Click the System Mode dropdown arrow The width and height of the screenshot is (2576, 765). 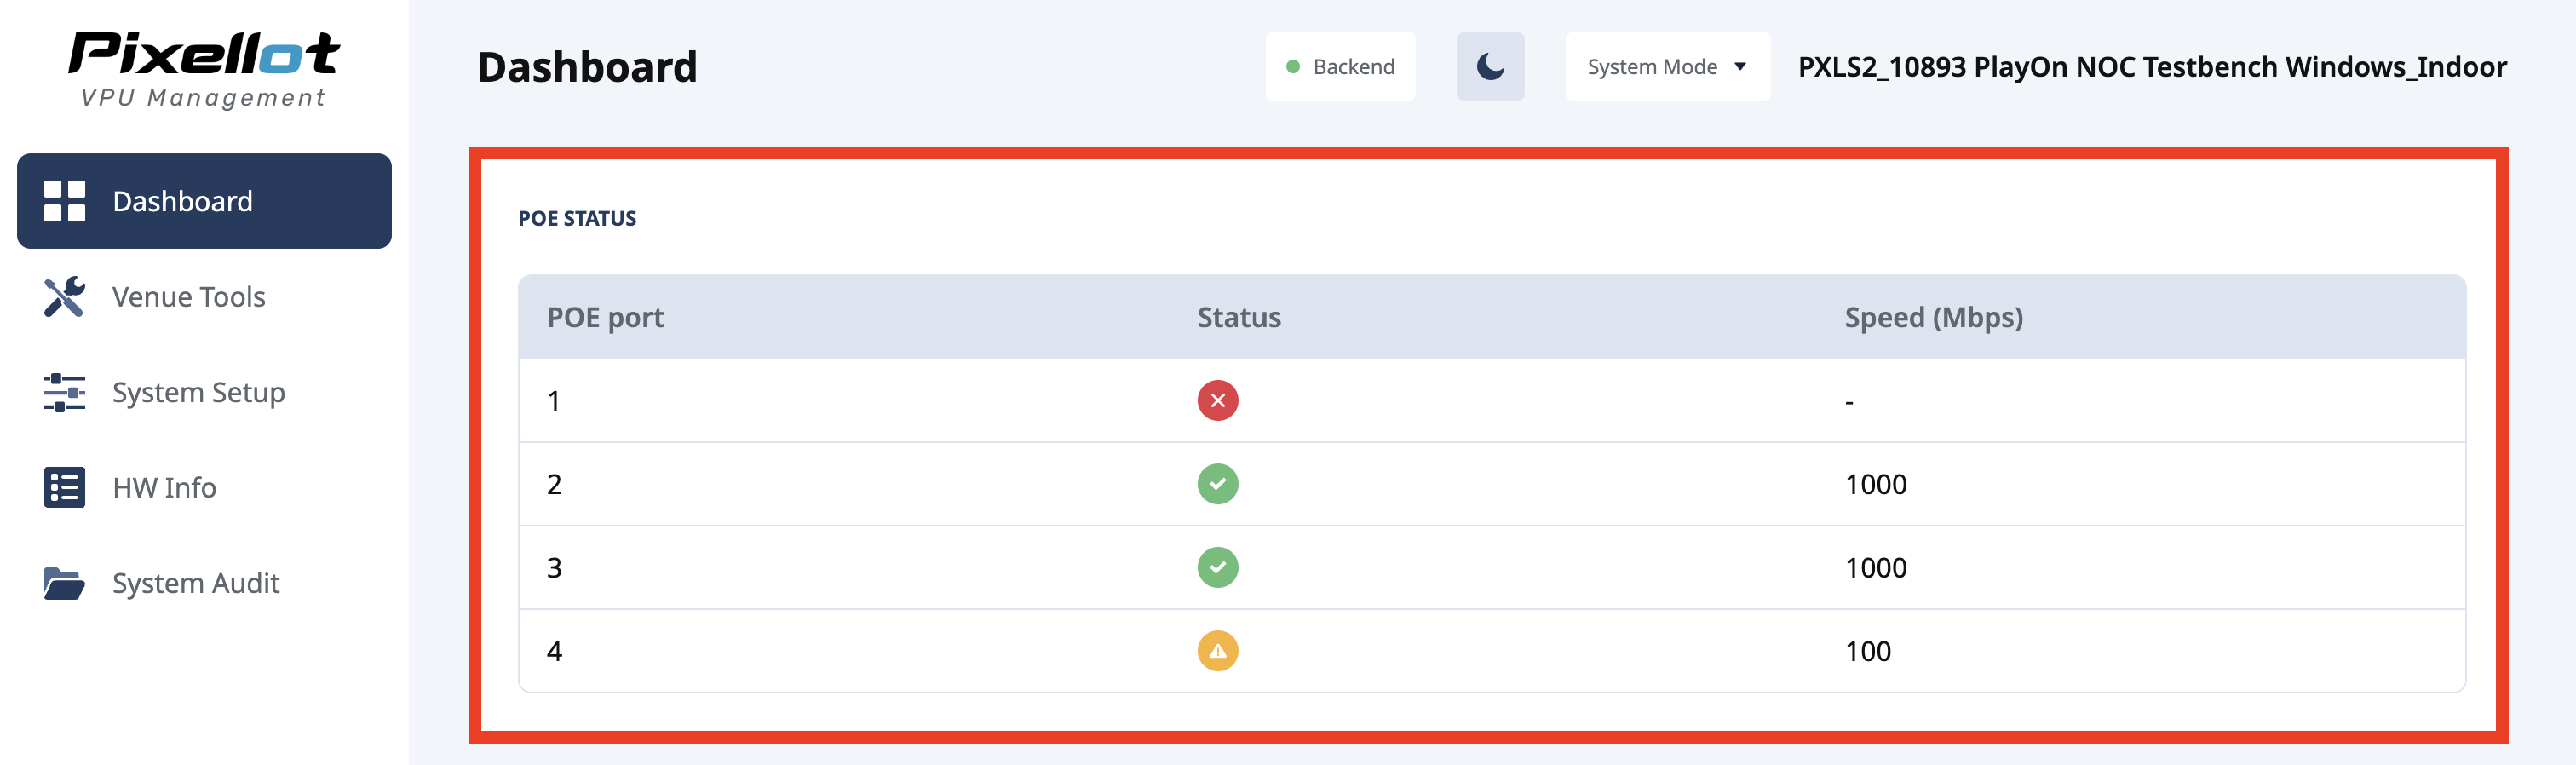(1740, 67)
